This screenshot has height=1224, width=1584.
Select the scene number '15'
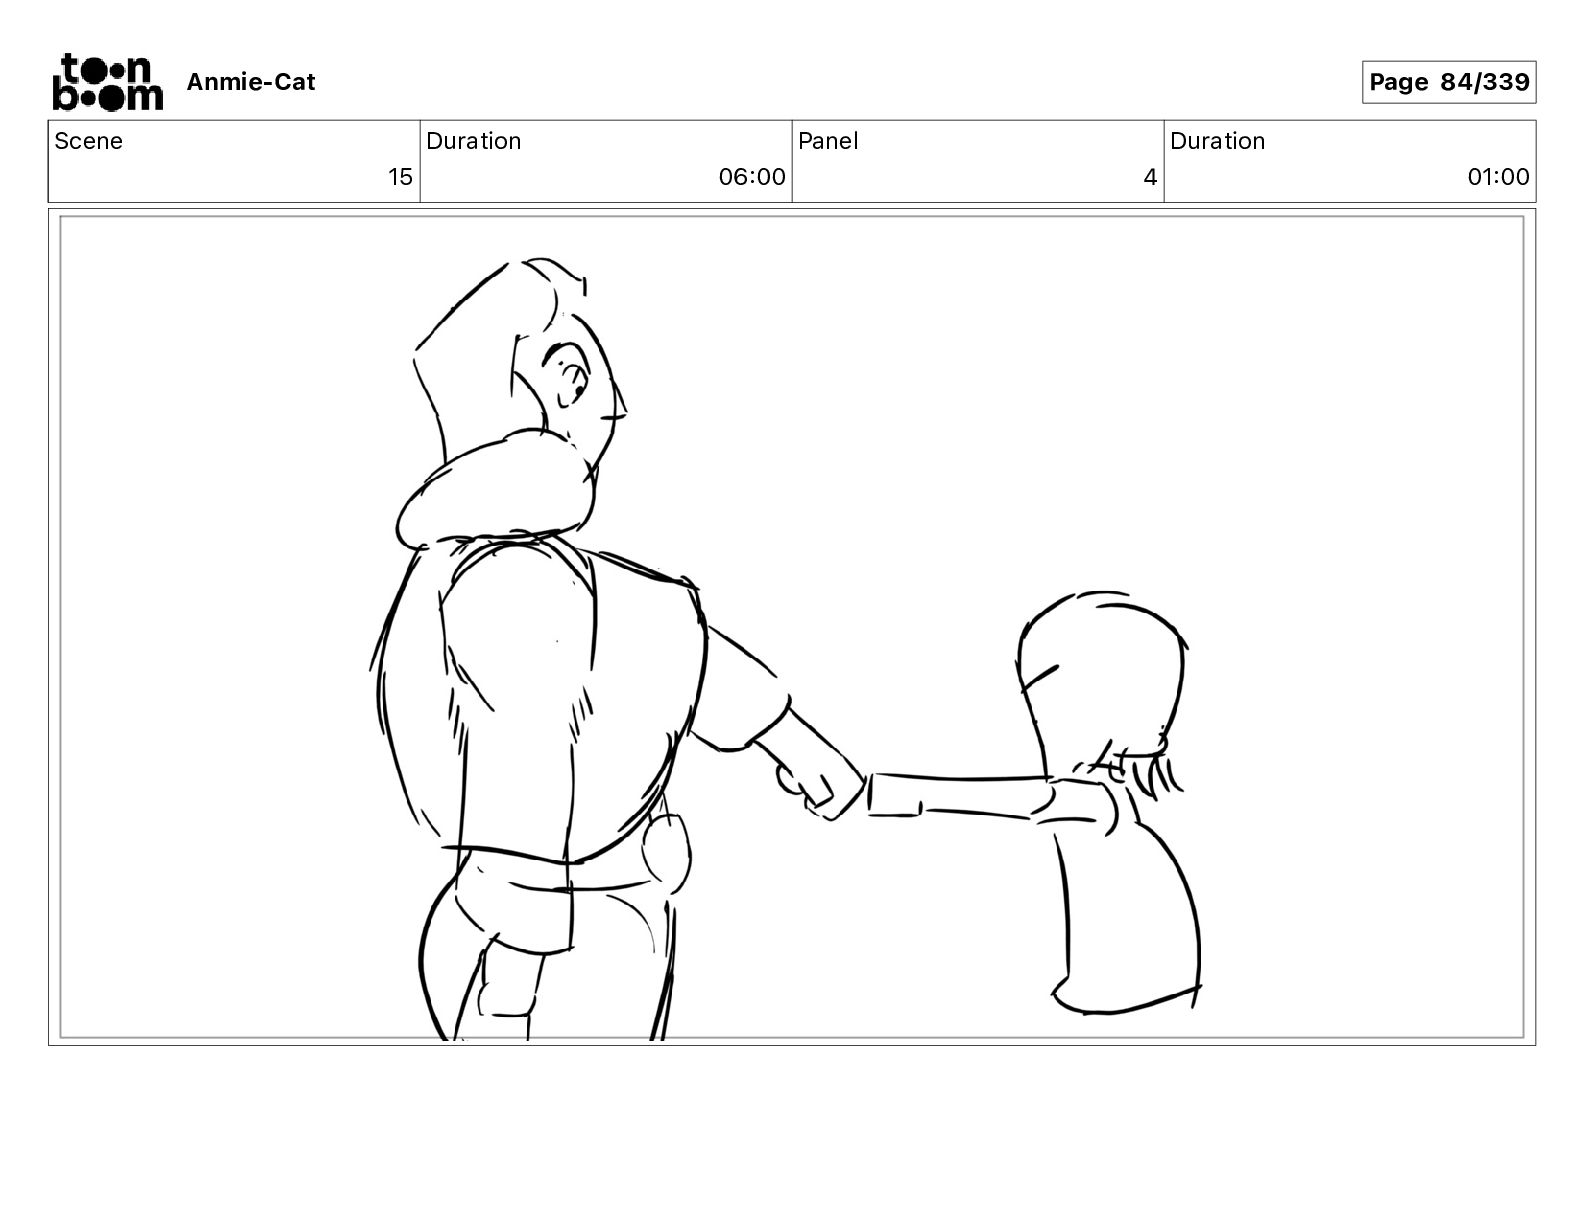tap(400, 177)
